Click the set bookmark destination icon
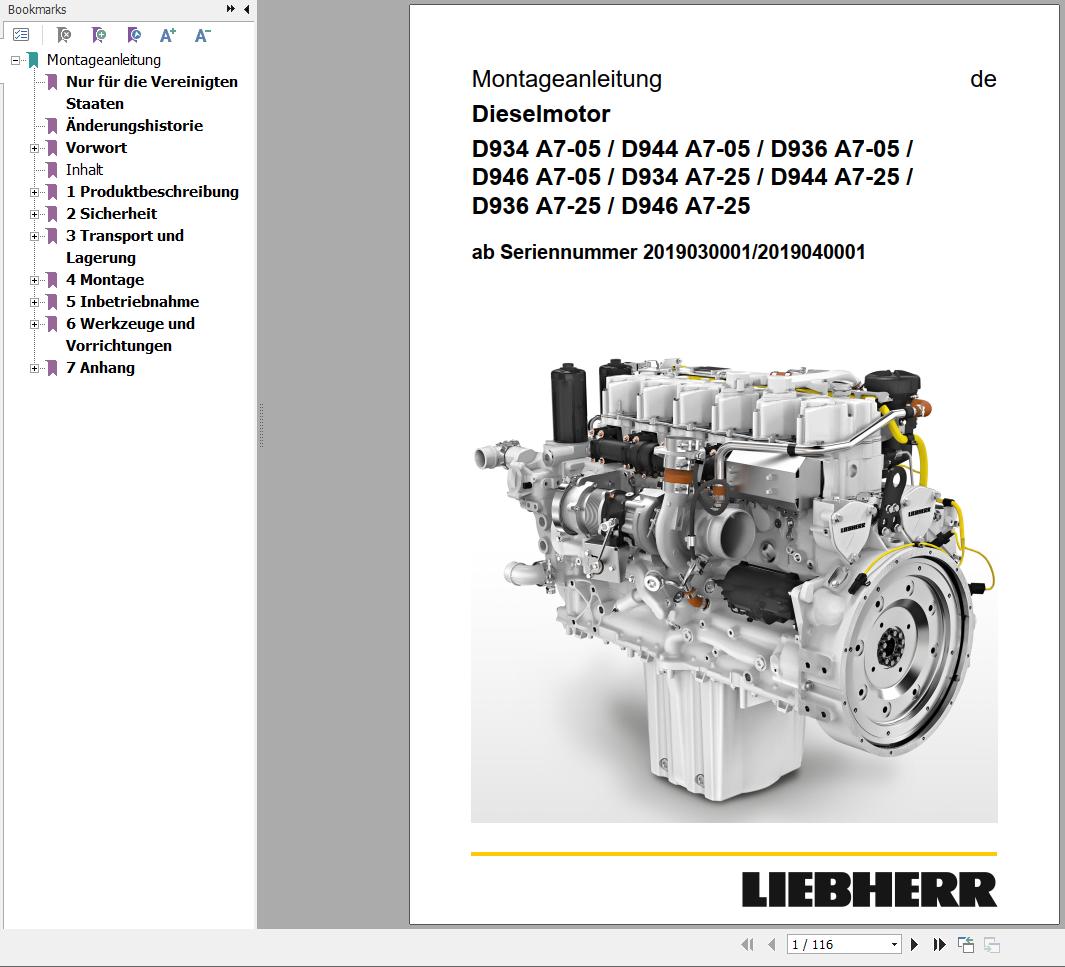This screenshot has height=967, width=1065. [134, 35]
